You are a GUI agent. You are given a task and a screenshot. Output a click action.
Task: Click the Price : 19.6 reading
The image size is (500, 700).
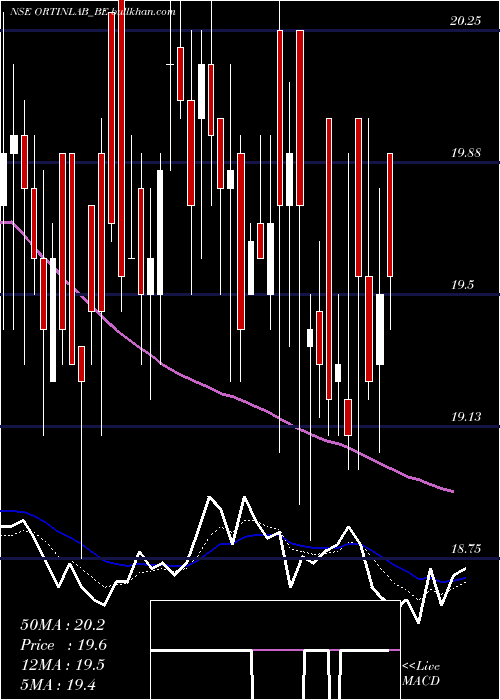click(63, 645)
